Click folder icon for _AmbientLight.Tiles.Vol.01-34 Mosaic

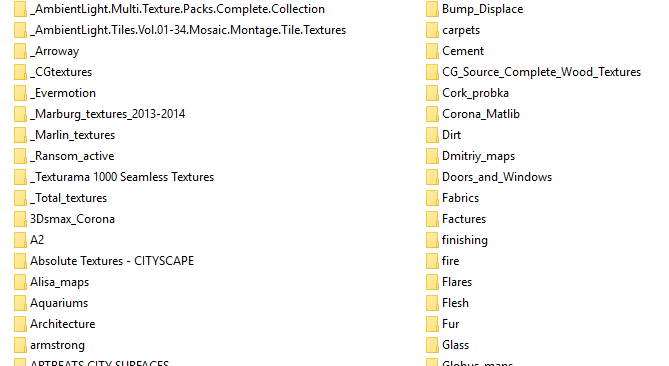click(20, 30)
